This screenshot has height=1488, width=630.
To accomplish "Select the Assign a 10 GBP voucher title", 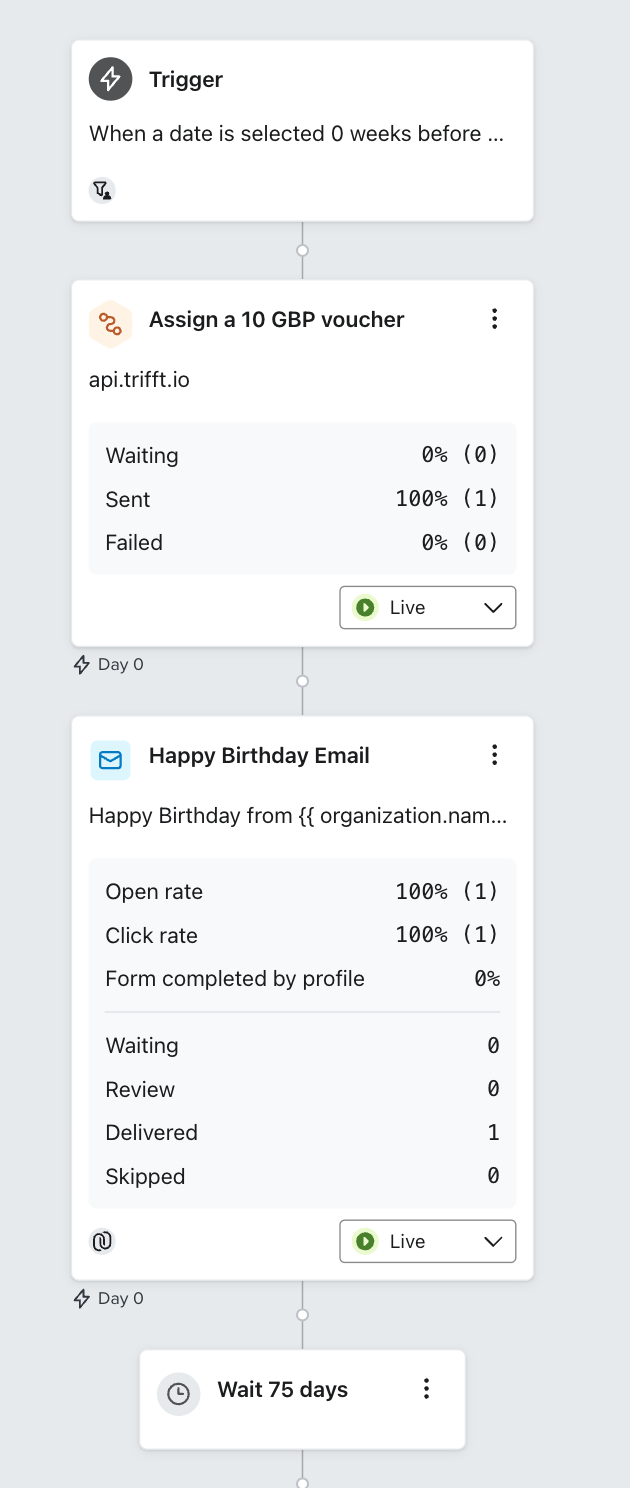I will (x=276, y=320).
